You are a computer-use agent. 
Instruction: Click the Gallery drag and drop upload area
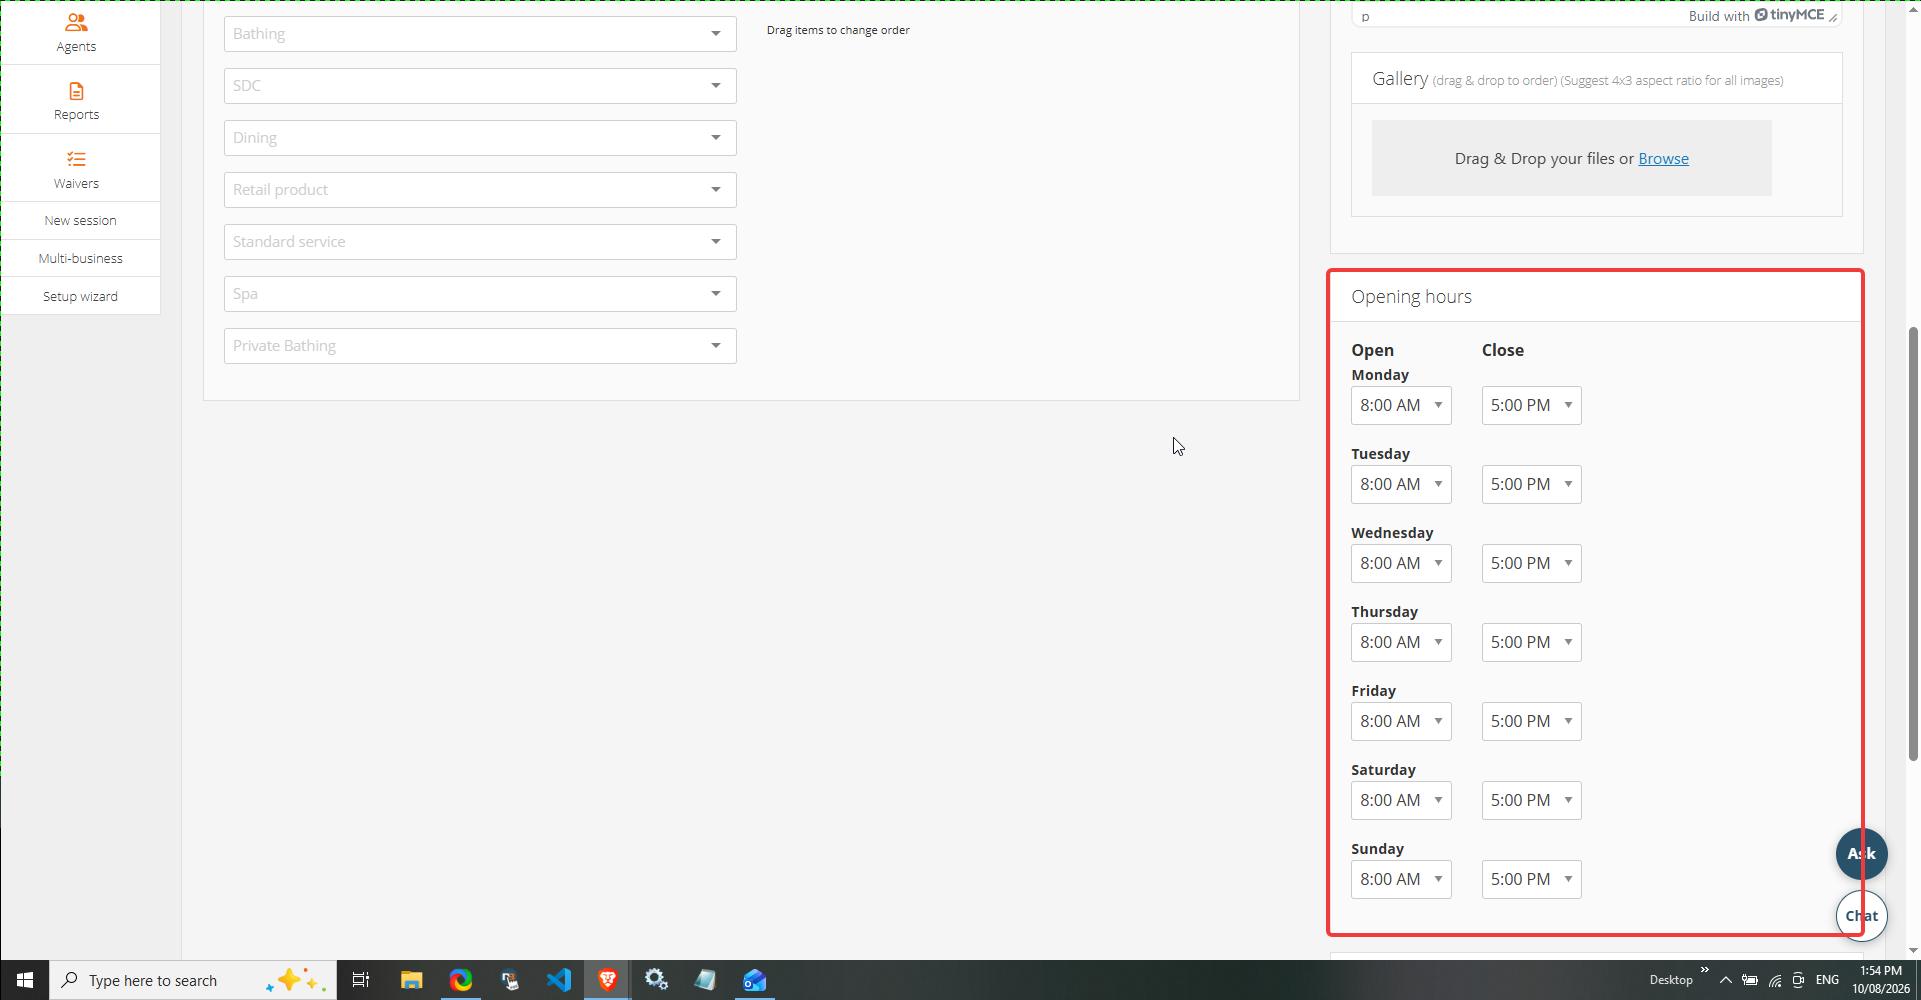(x=1571, y=158)
